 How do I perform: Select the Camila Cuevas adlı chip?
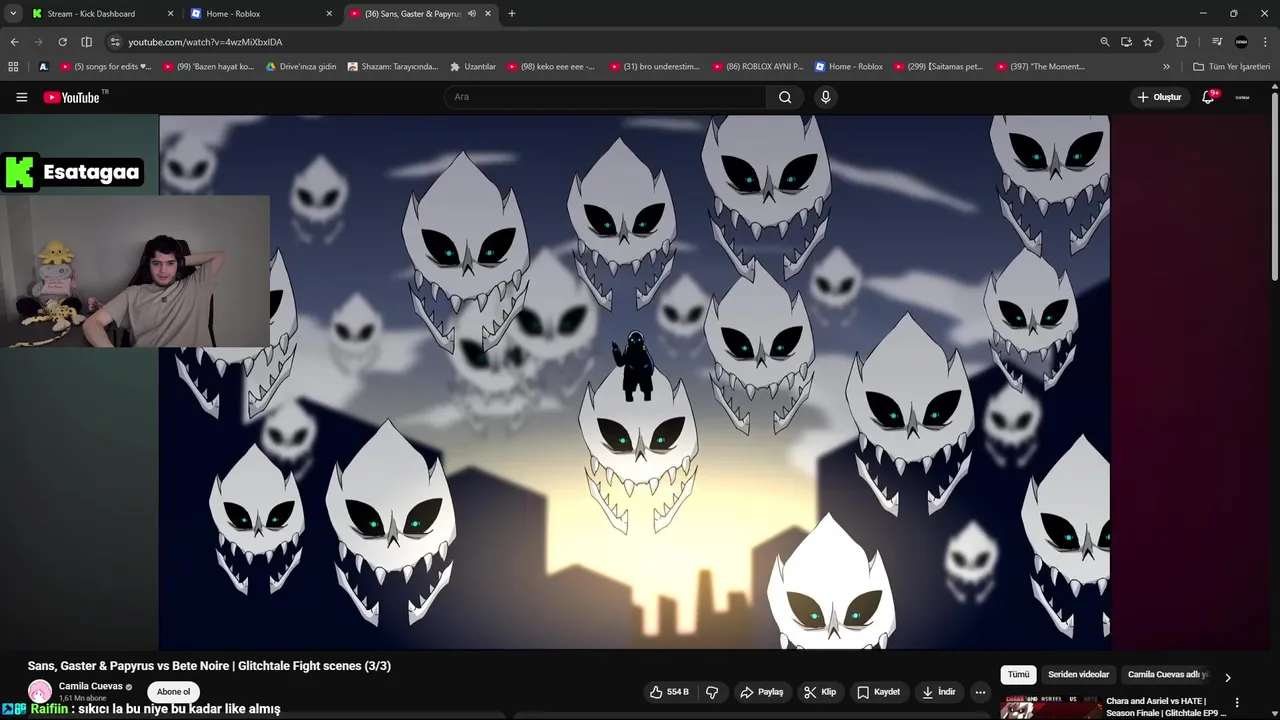point(1168,675)
